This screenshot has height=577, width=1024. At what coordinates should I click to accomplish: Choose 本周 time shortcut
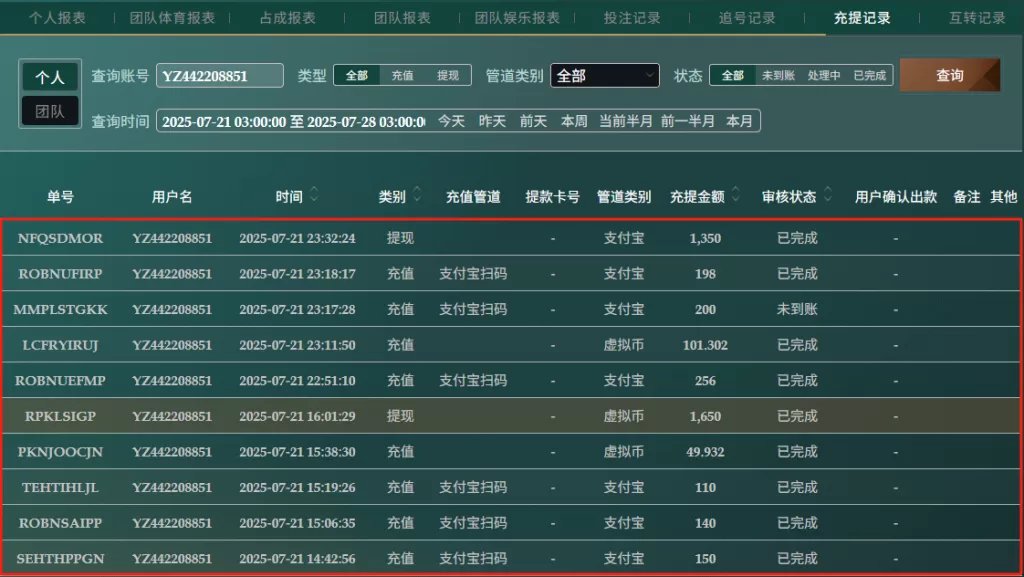(574, 121)
